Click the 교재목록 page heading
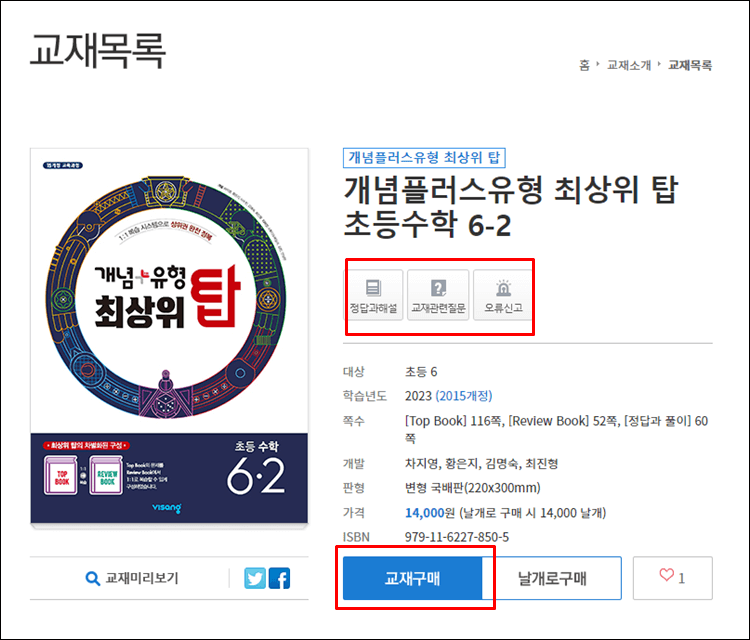 tap(98, 50)
